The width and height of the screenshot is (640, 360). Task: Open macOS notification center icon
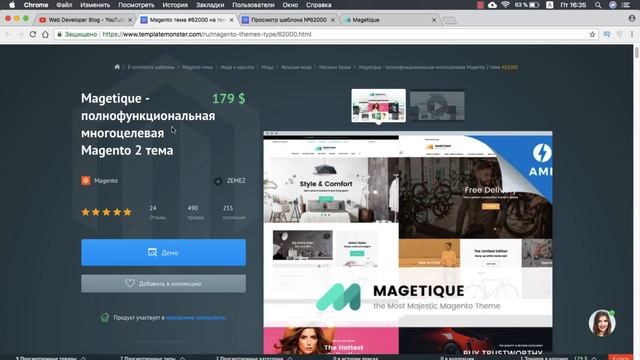point(626,5)
